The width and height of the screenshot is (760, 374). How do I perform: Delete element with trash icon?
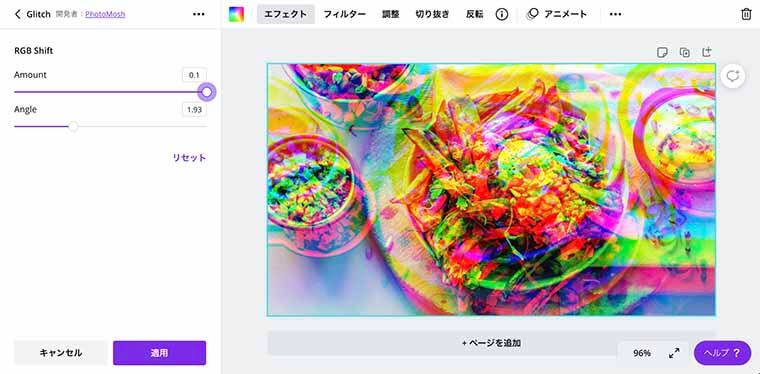click(x=746, y=14)
